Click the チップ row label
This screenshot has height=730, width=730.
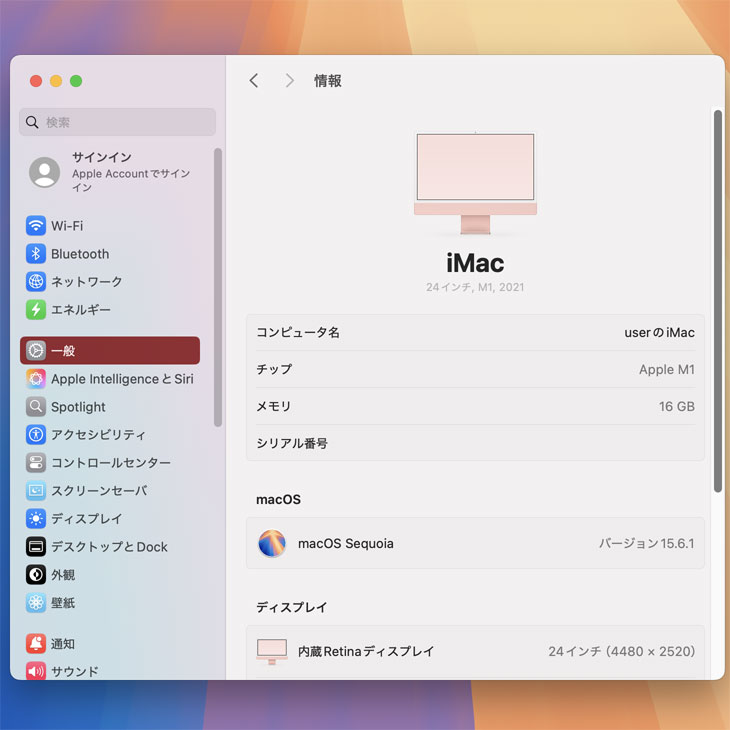pyautogui.click(x=274, y=369)
